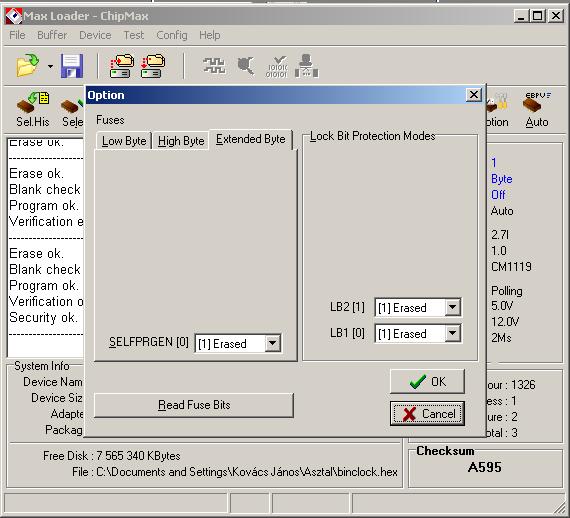Click the Cancel button

427,413
